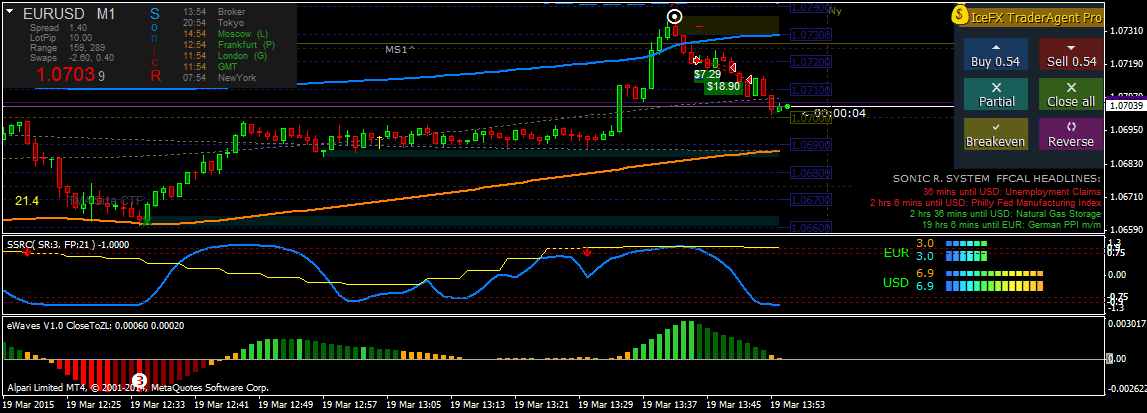Click the 11:54 GMT time row
Screen dimensions: 1147x413
210,66
